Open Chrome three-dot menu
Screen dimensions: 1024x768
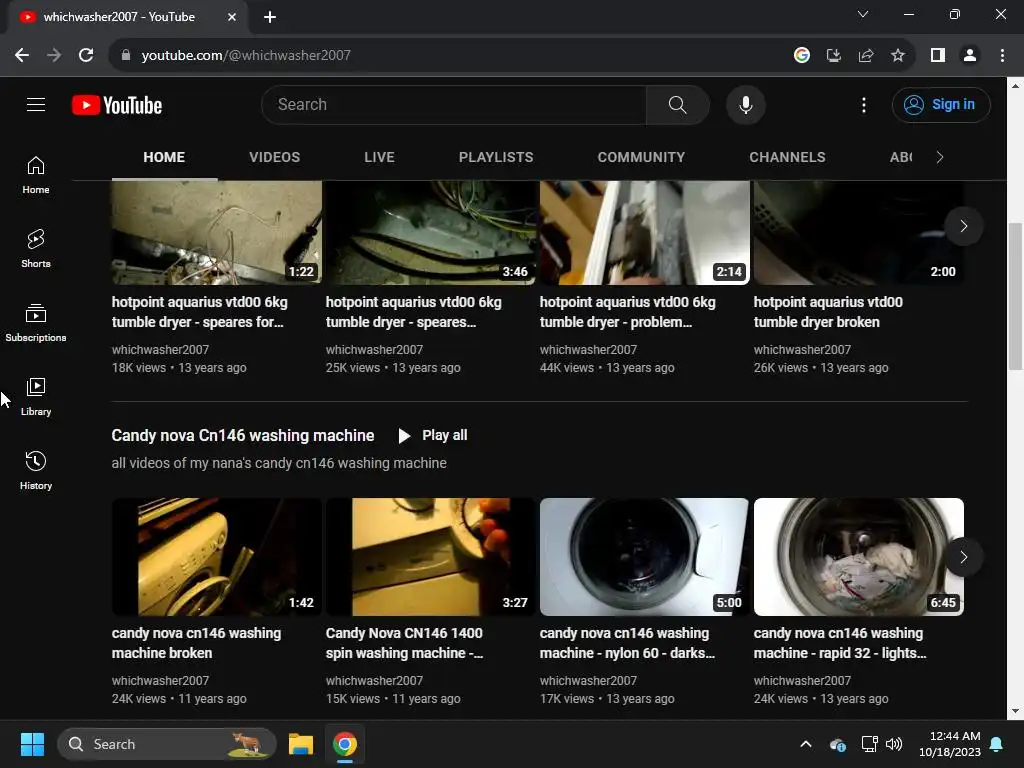point(1002,56)
